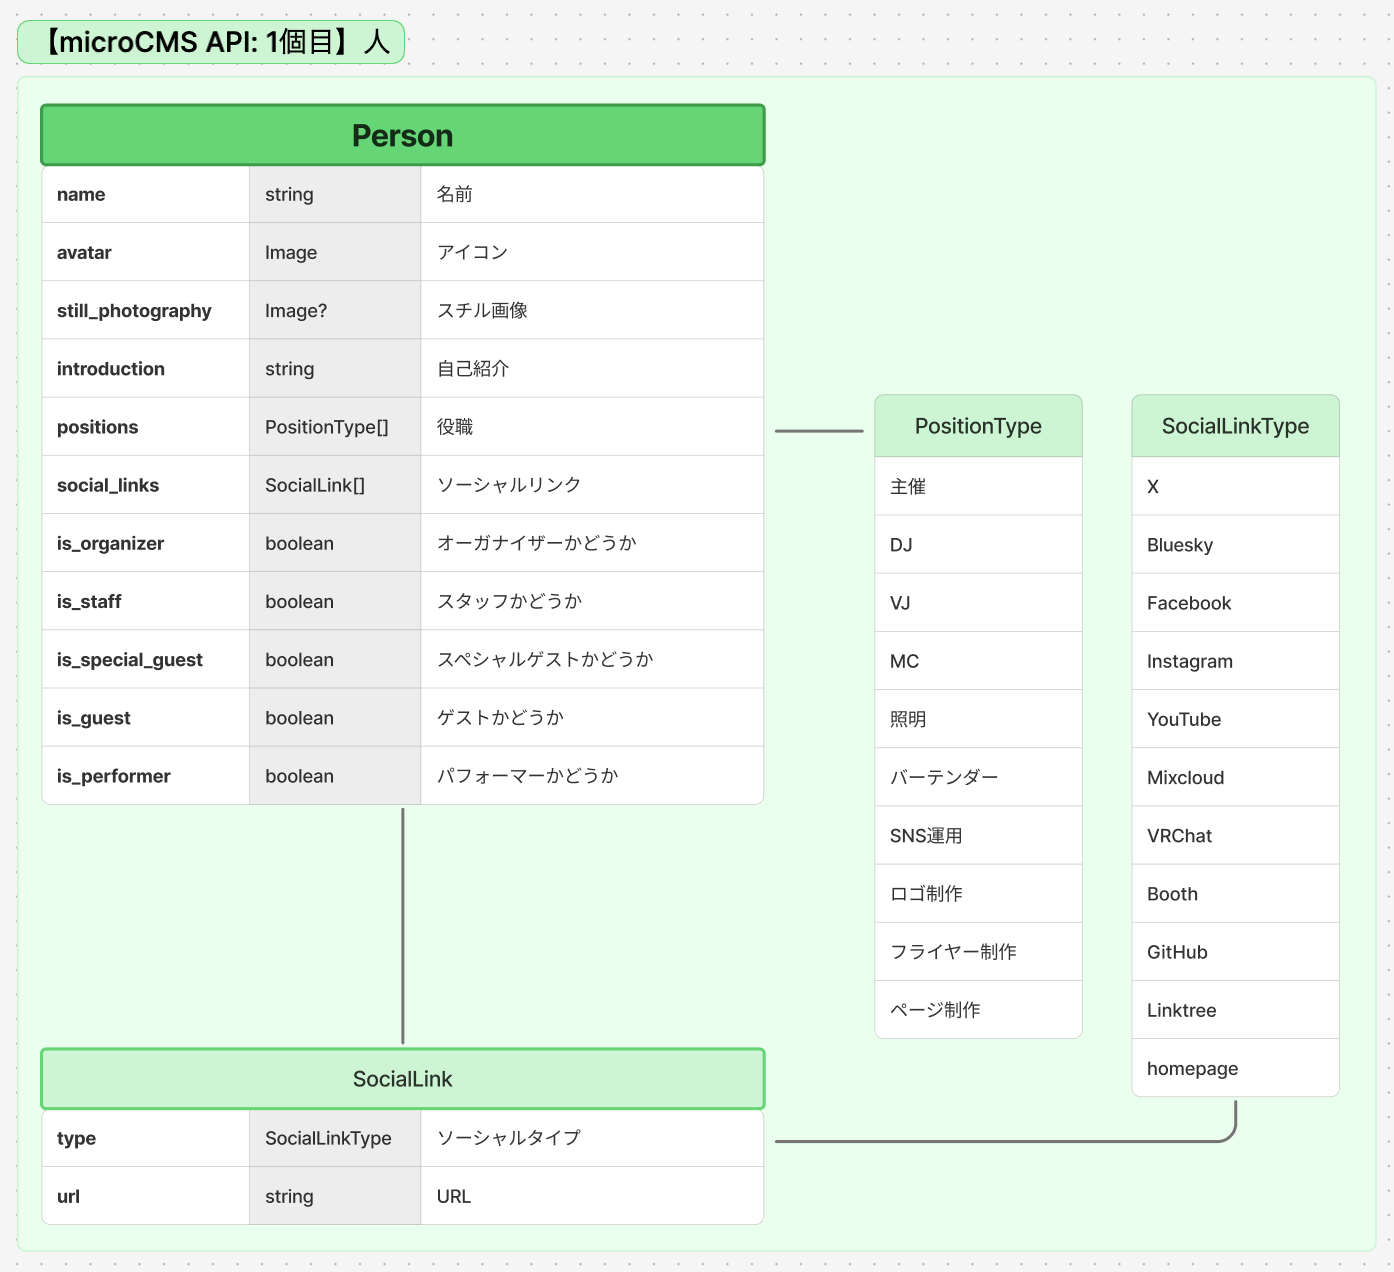Click the introduction string field
The image size is (1394, 1272).
[x=400, y=368]
